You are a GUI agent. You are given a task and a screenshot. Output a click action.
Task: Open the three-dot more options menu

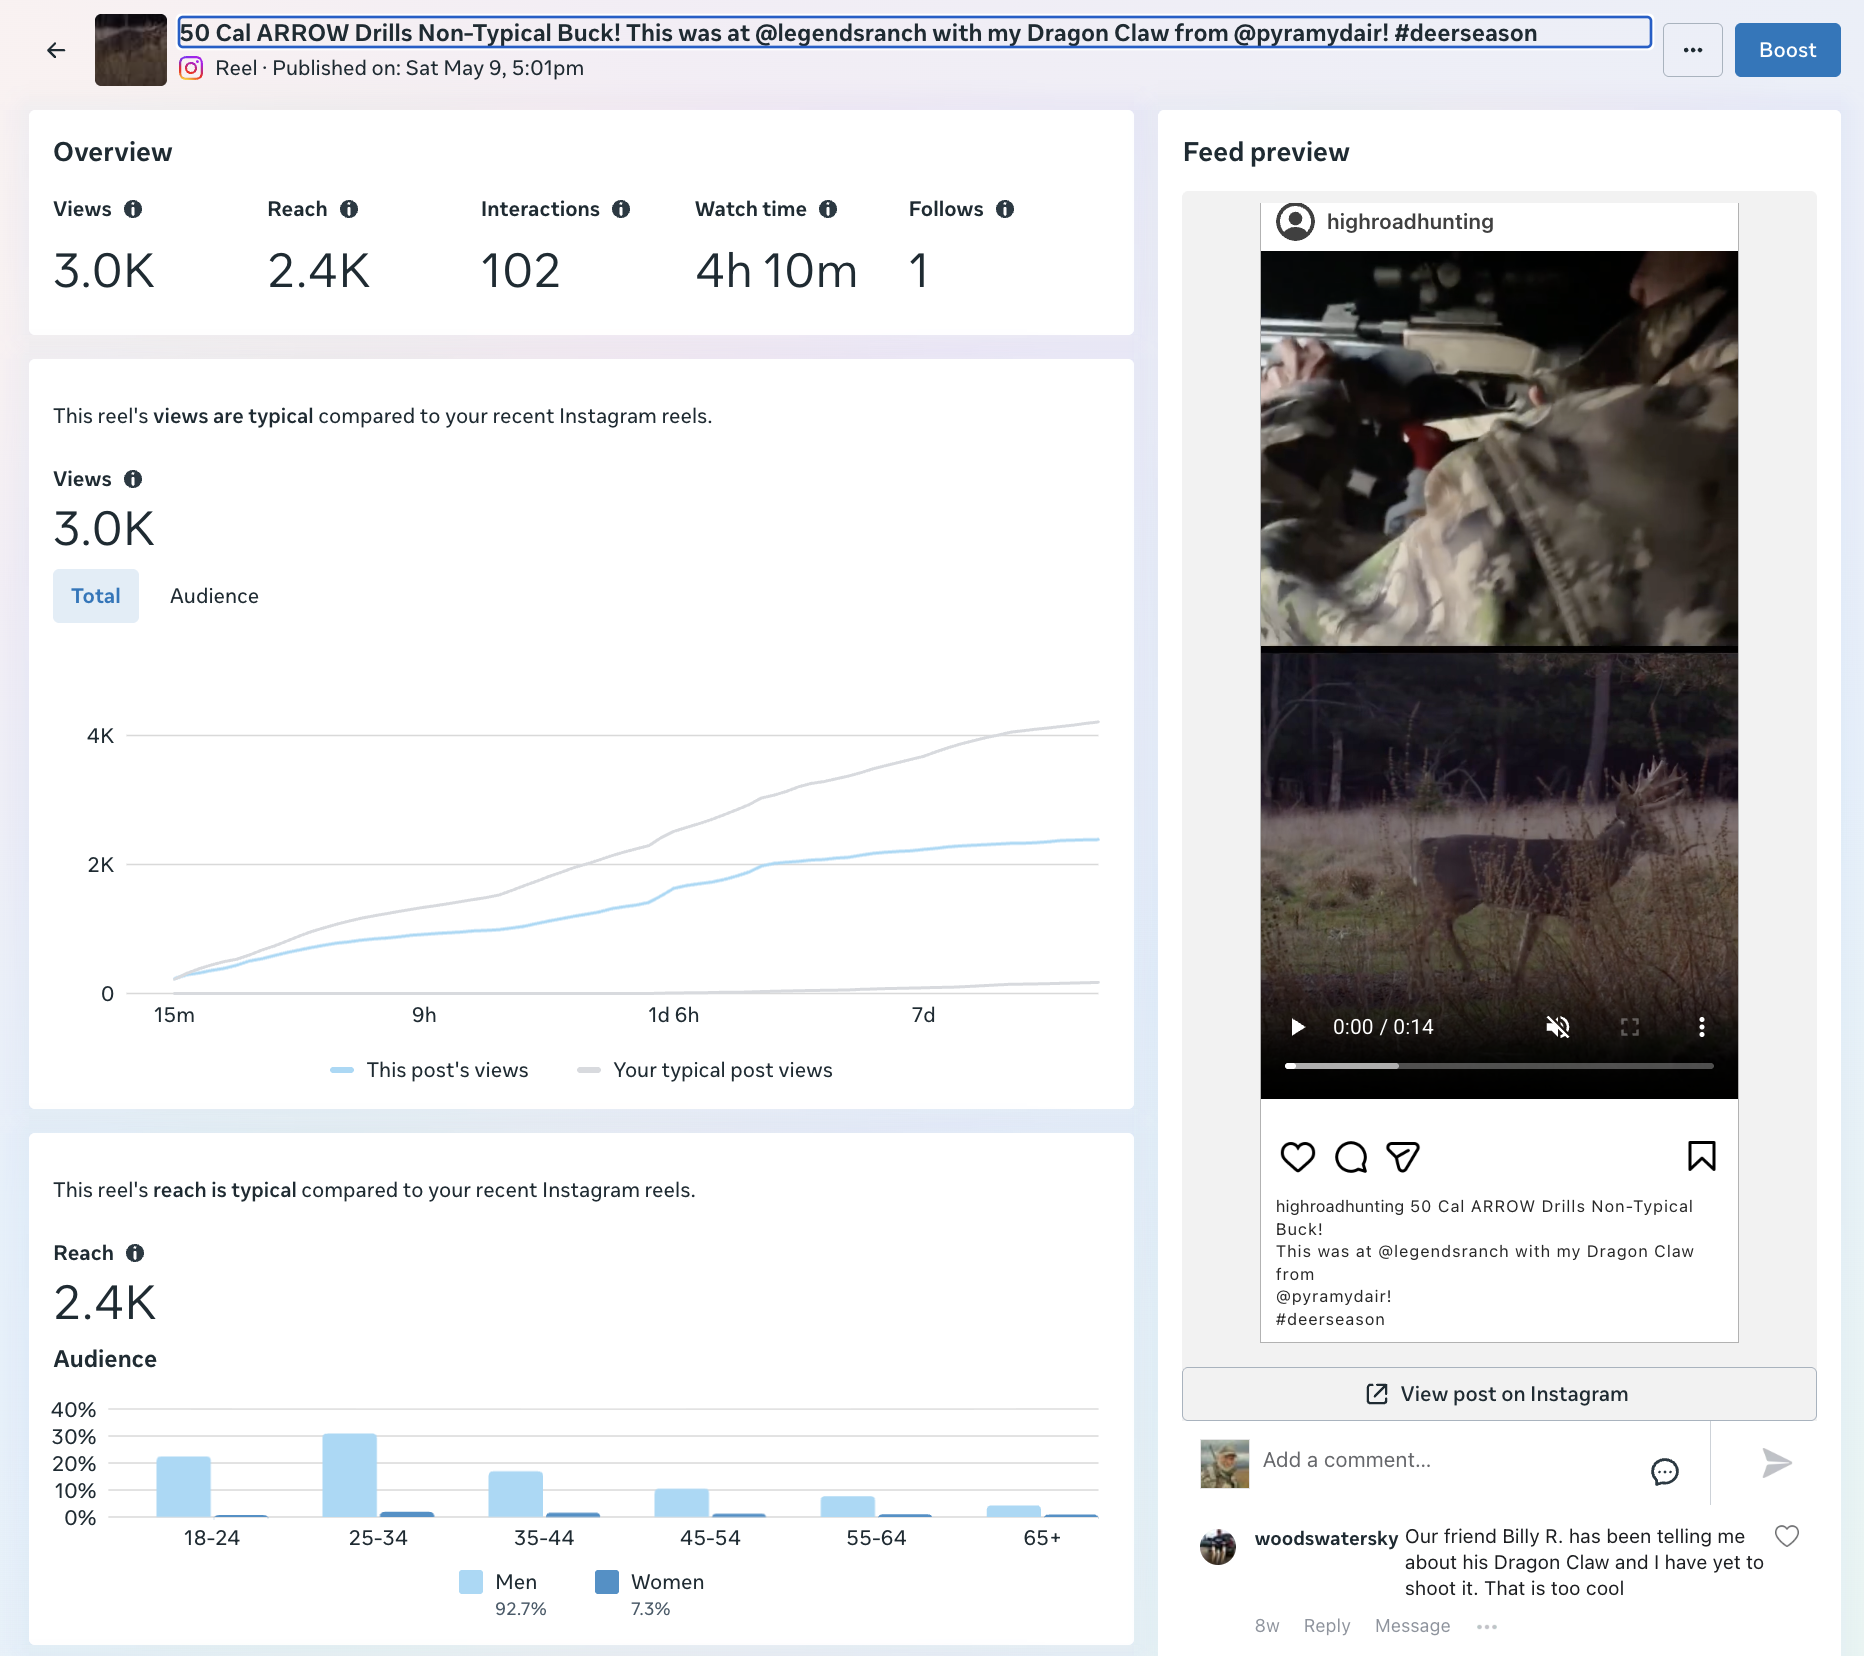pos(1692,50)
